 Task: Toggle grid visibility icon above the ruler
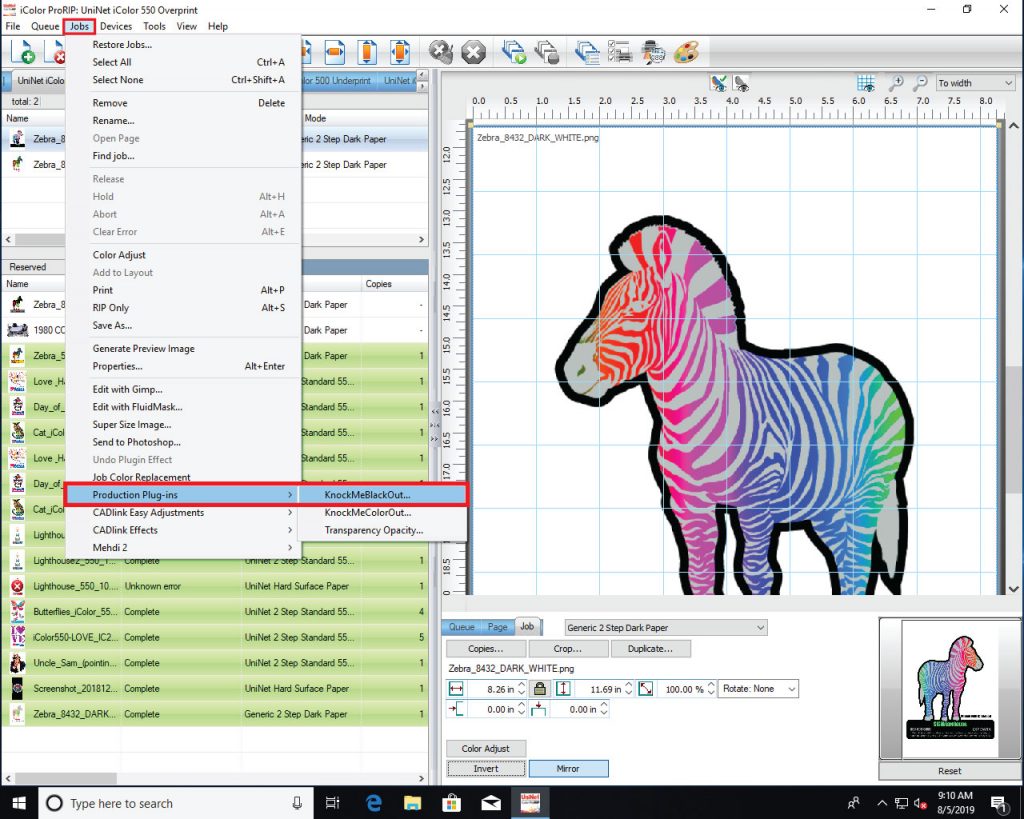click(866, 83)
